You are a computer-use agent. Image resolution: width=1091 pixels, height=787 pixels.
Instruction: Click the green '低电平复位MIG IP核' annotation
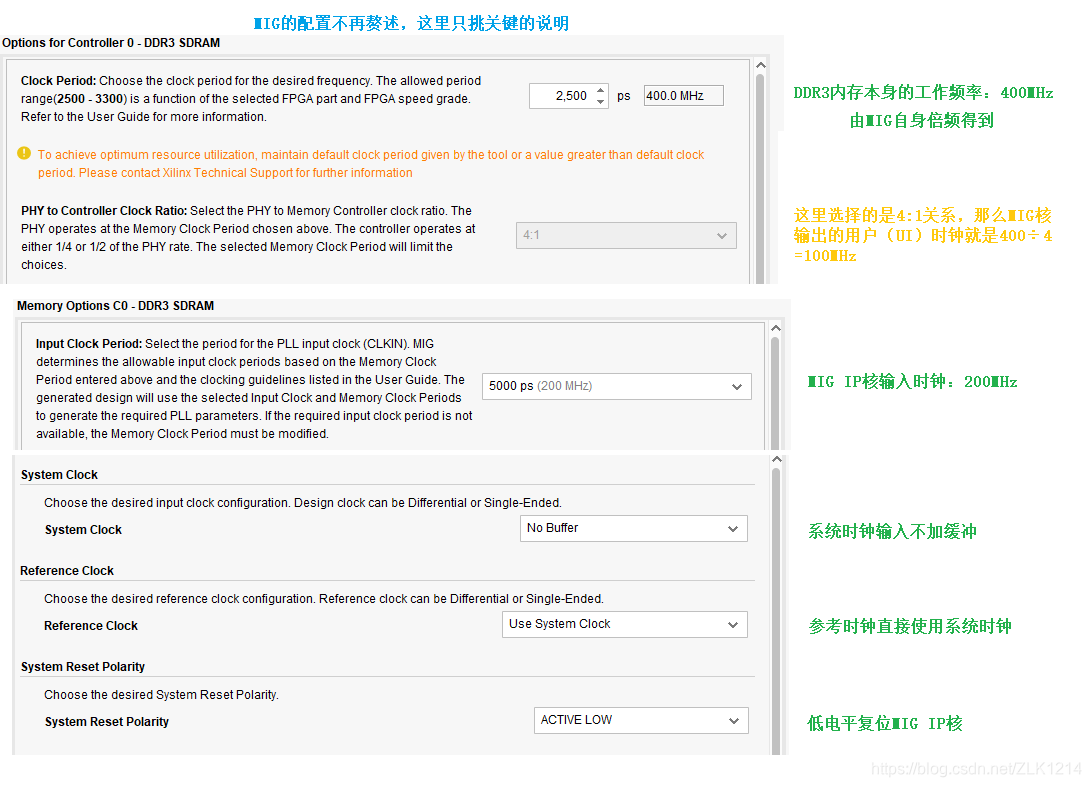pyautogui.click(x=885, y=724)
